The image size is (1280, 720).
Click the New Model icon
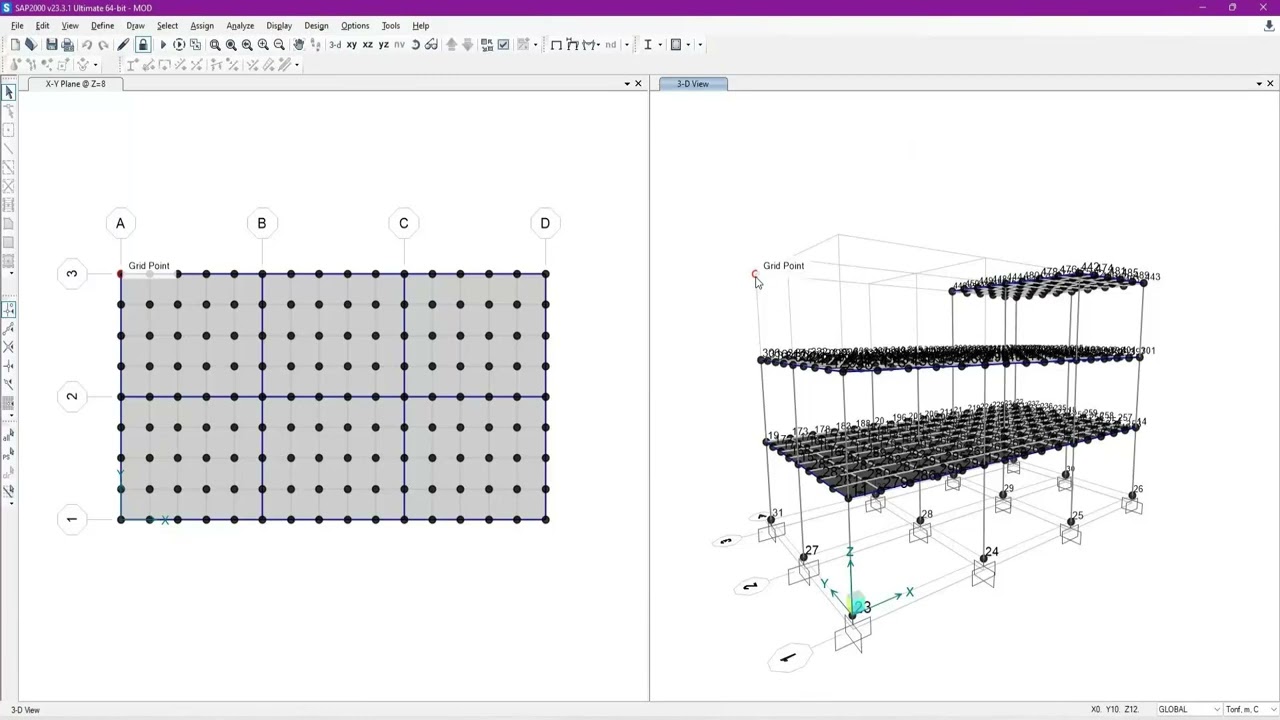(16, 44)
